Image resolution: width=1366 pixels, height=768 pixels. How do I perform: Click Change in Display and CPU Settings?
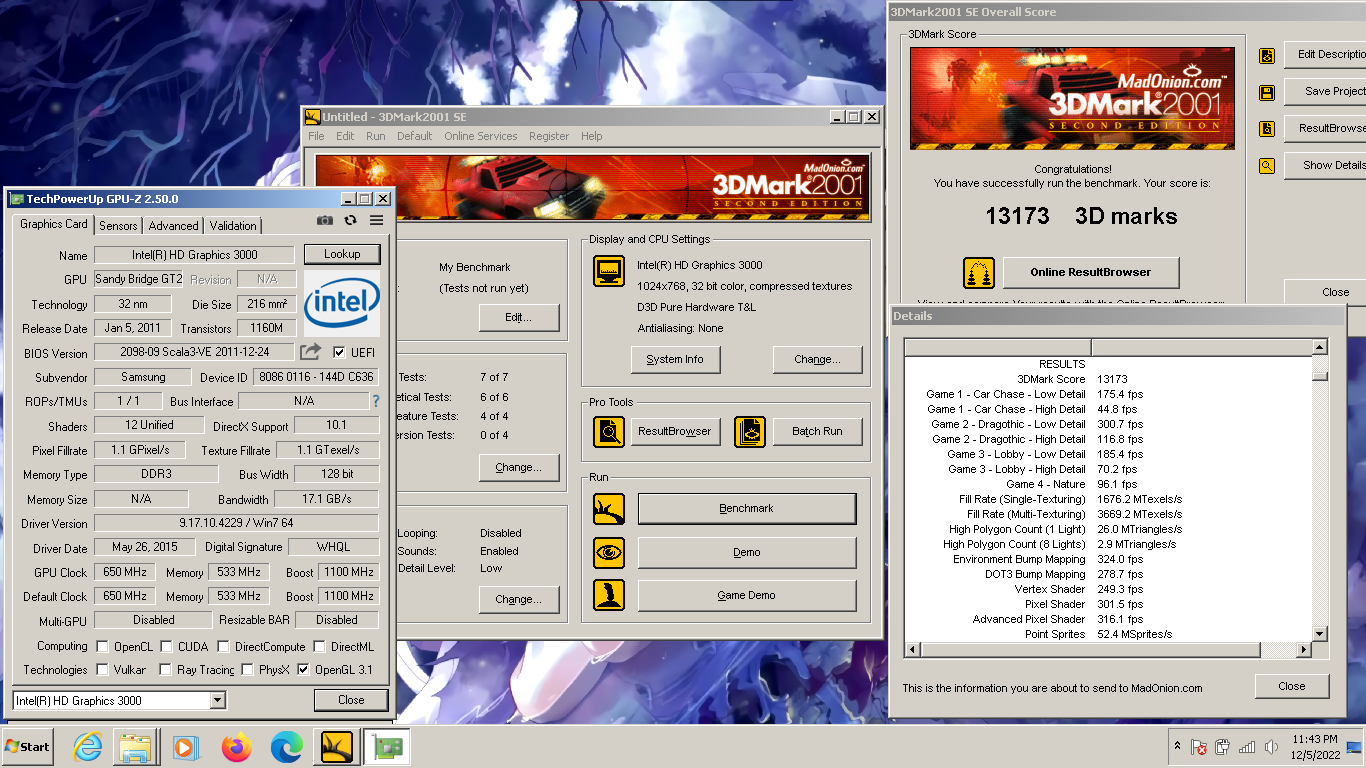click(817, 359)
